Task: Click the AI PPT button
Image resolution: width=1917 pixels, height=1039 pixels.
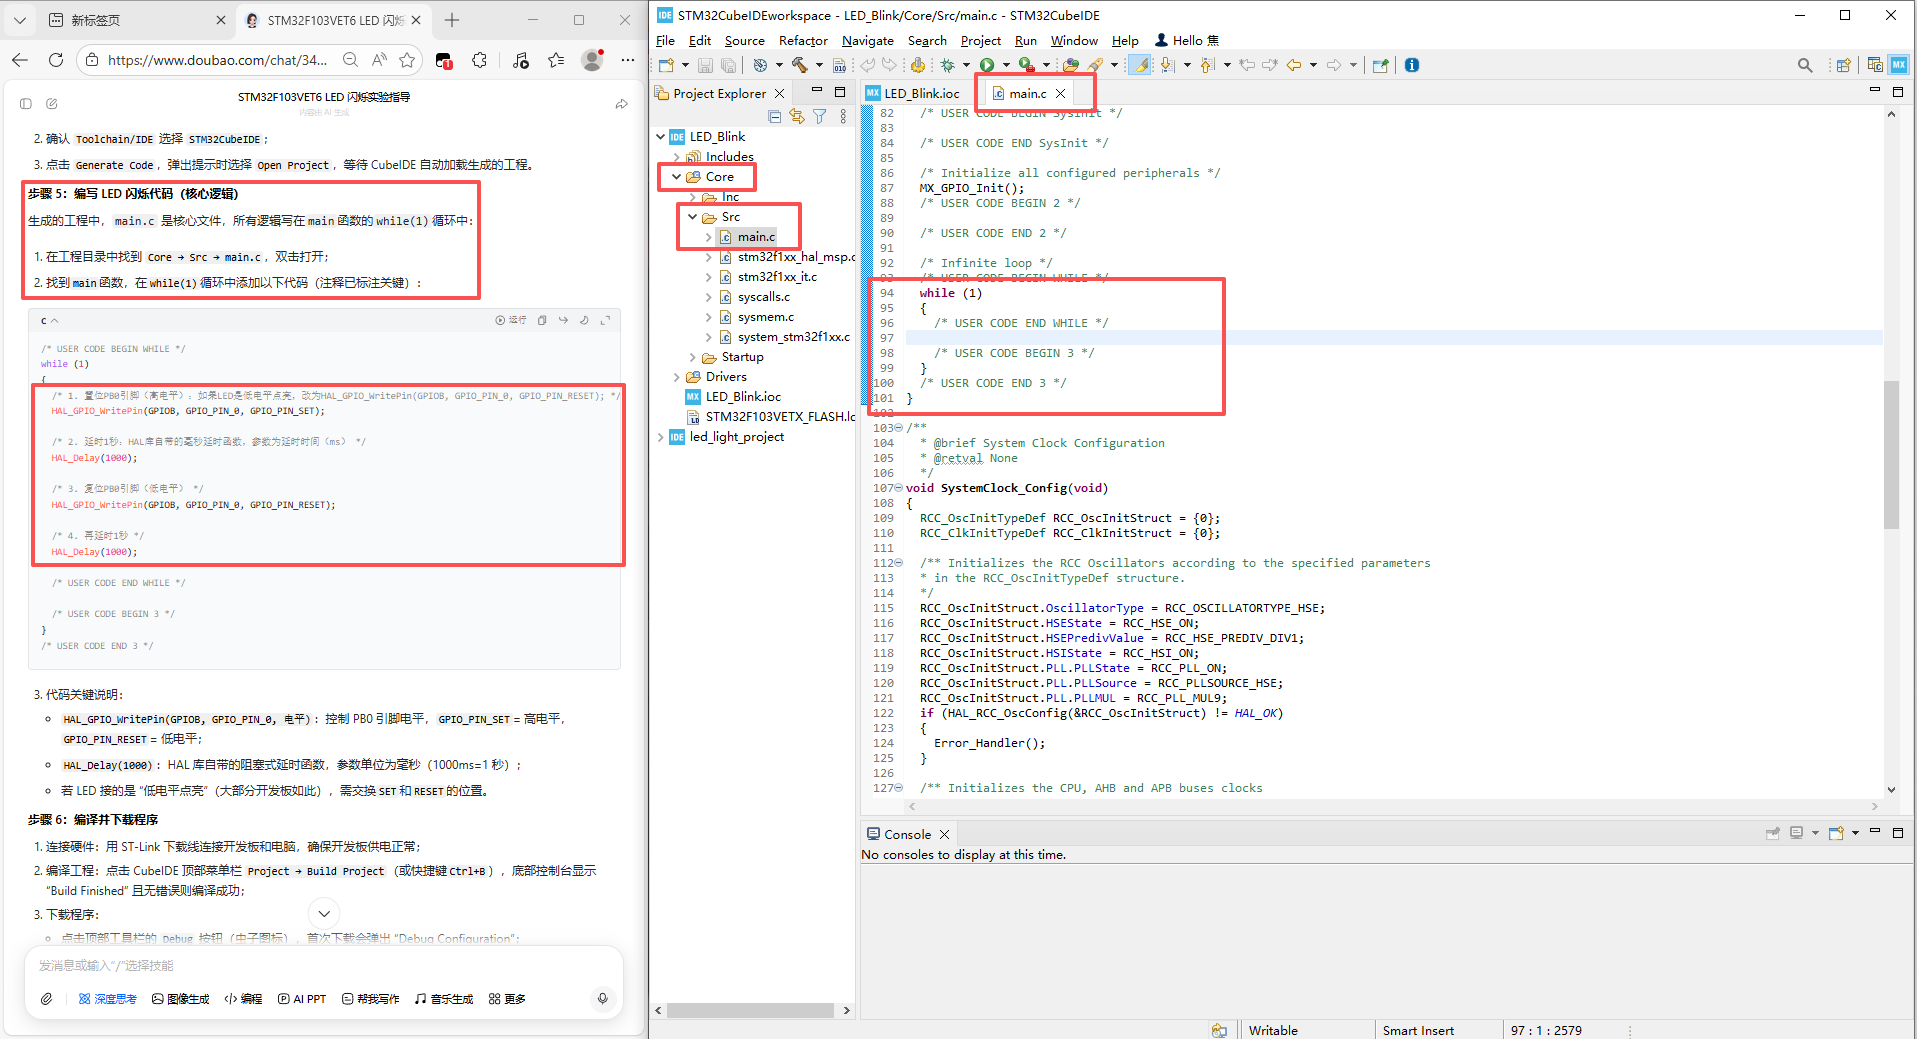Action: pos(302,998)
